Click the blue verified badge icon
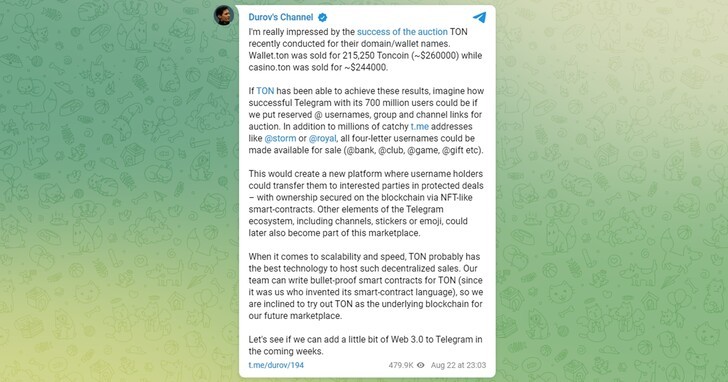The height and width of the screenshot is (382, 728). pos(322,18)
